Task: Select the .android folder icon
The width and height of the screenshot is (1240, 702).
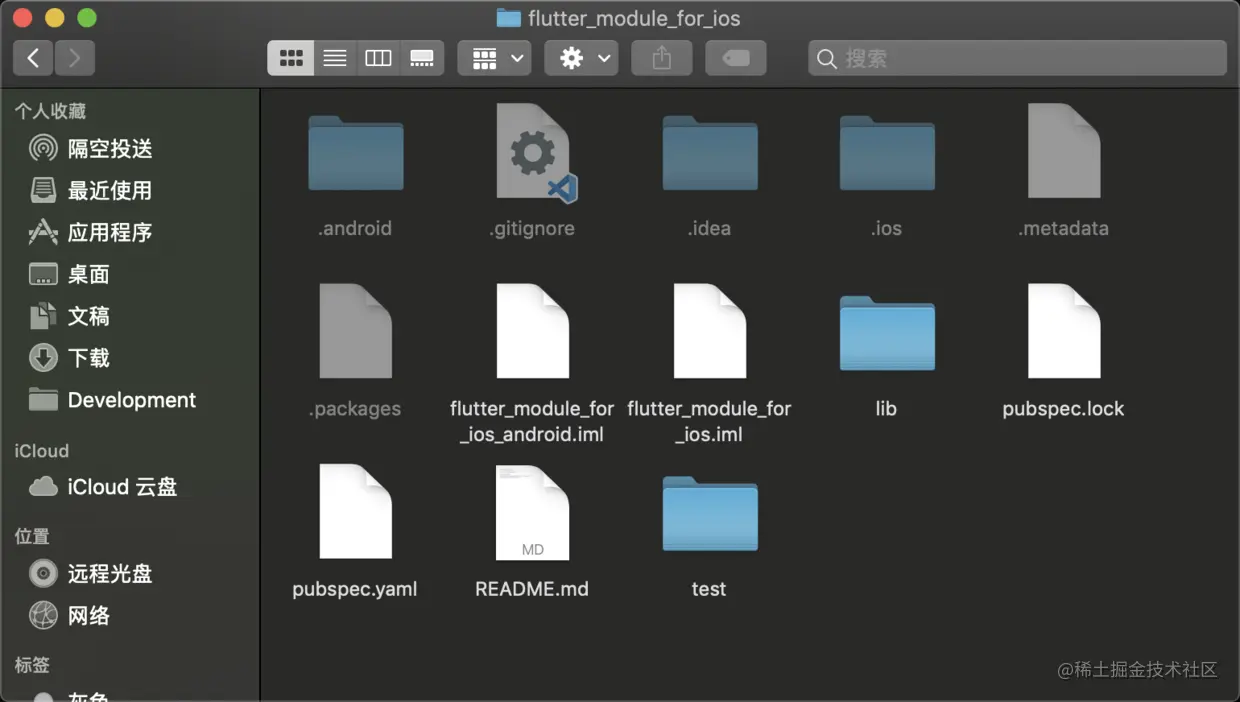Action: pyautogui.click(x=355, y=153)
